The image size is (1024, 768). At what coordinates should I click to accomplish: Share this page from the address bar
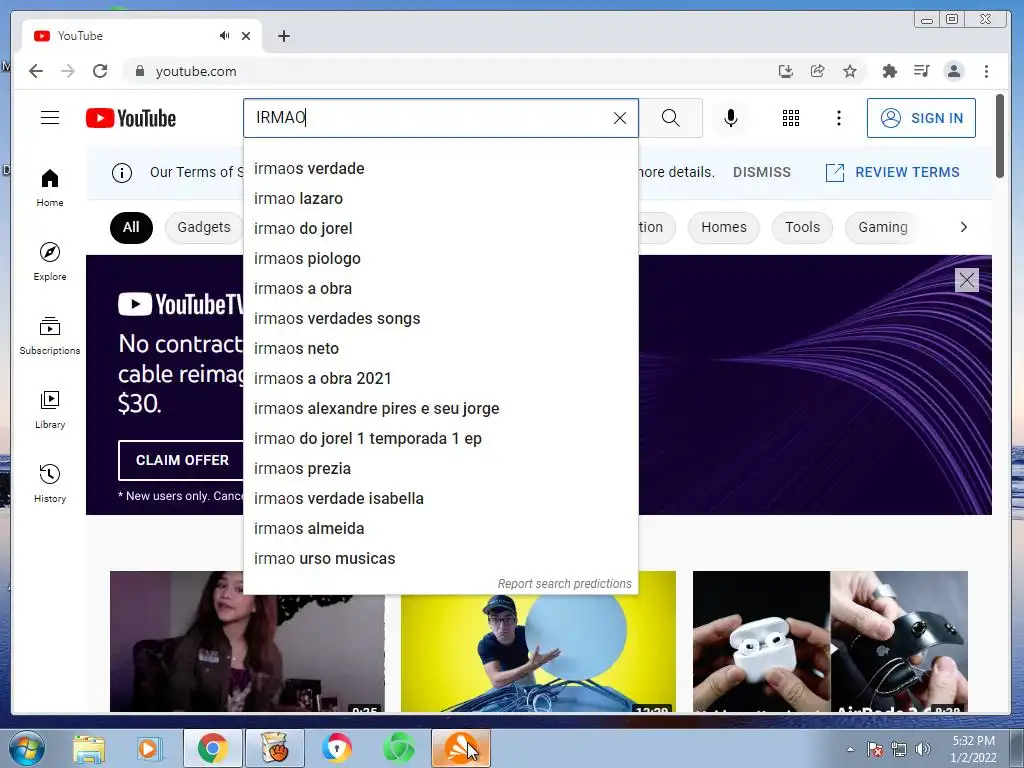point(818,71)
